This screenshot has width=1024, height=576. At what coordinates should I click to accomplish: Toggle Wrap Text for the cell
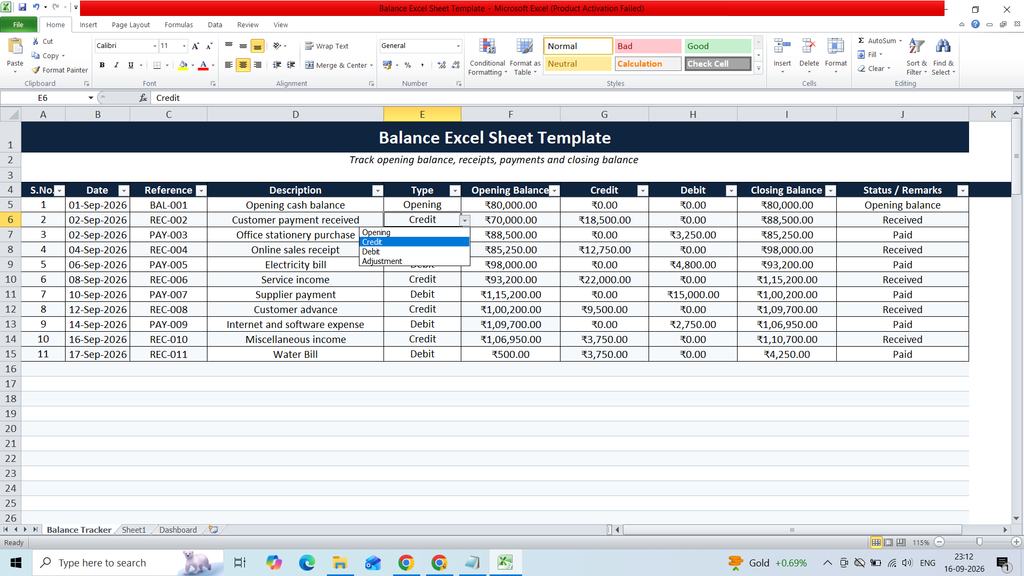click(327, 46)
